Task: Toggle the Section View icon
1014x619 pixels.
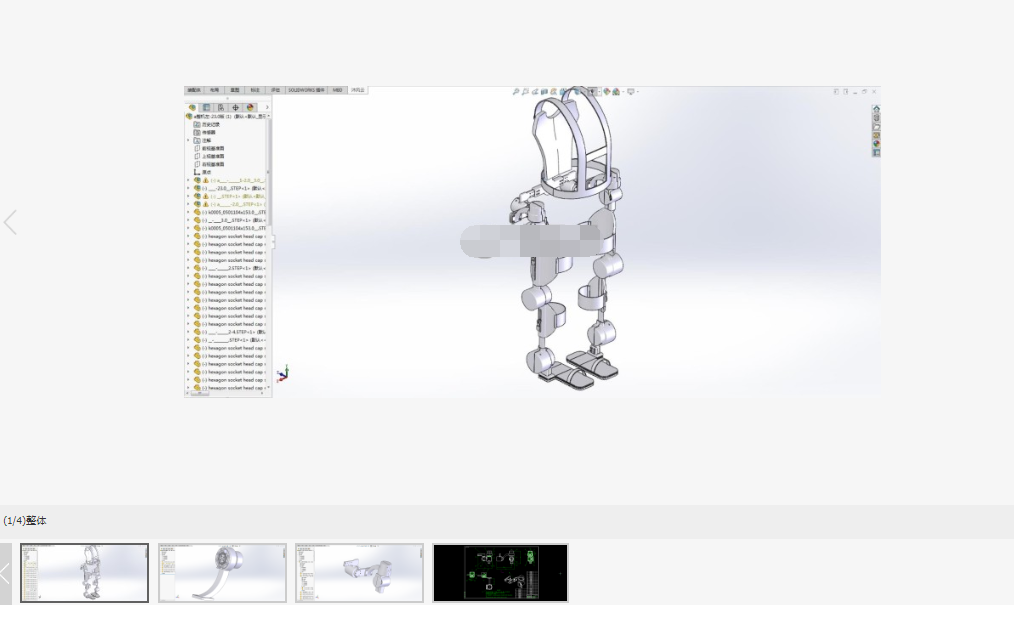Action: 545,92
